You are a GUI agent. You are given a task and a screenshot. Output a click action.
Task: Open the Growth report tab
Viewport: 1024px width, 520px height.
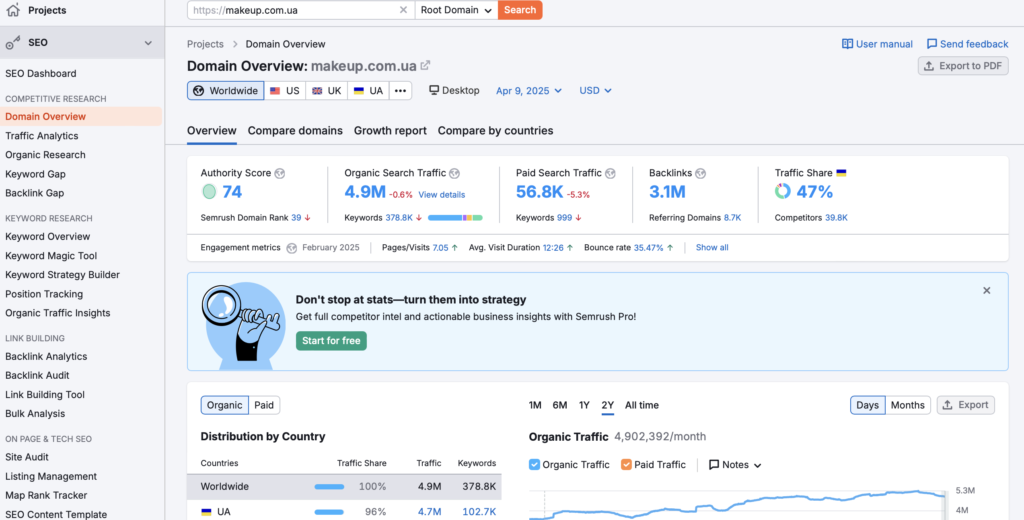(x=390, y=131)
